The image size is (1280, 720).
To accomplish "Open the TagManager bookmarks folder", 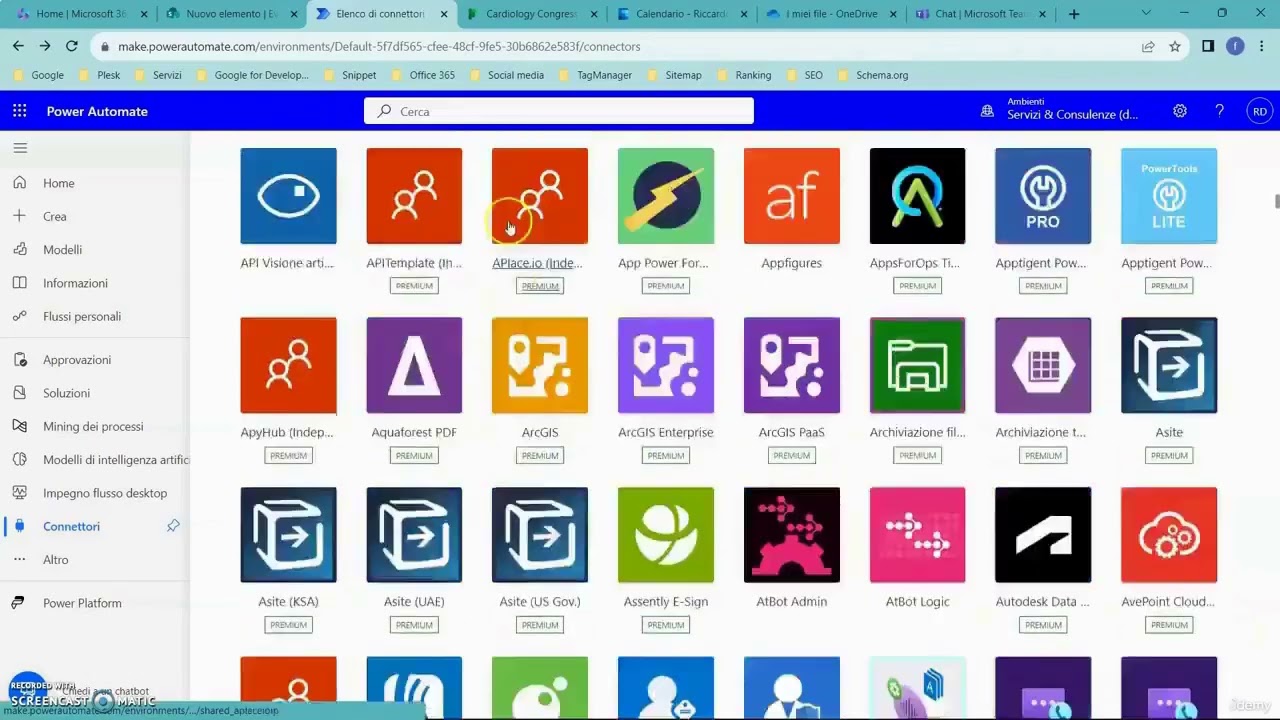I will tap(594, 75).
